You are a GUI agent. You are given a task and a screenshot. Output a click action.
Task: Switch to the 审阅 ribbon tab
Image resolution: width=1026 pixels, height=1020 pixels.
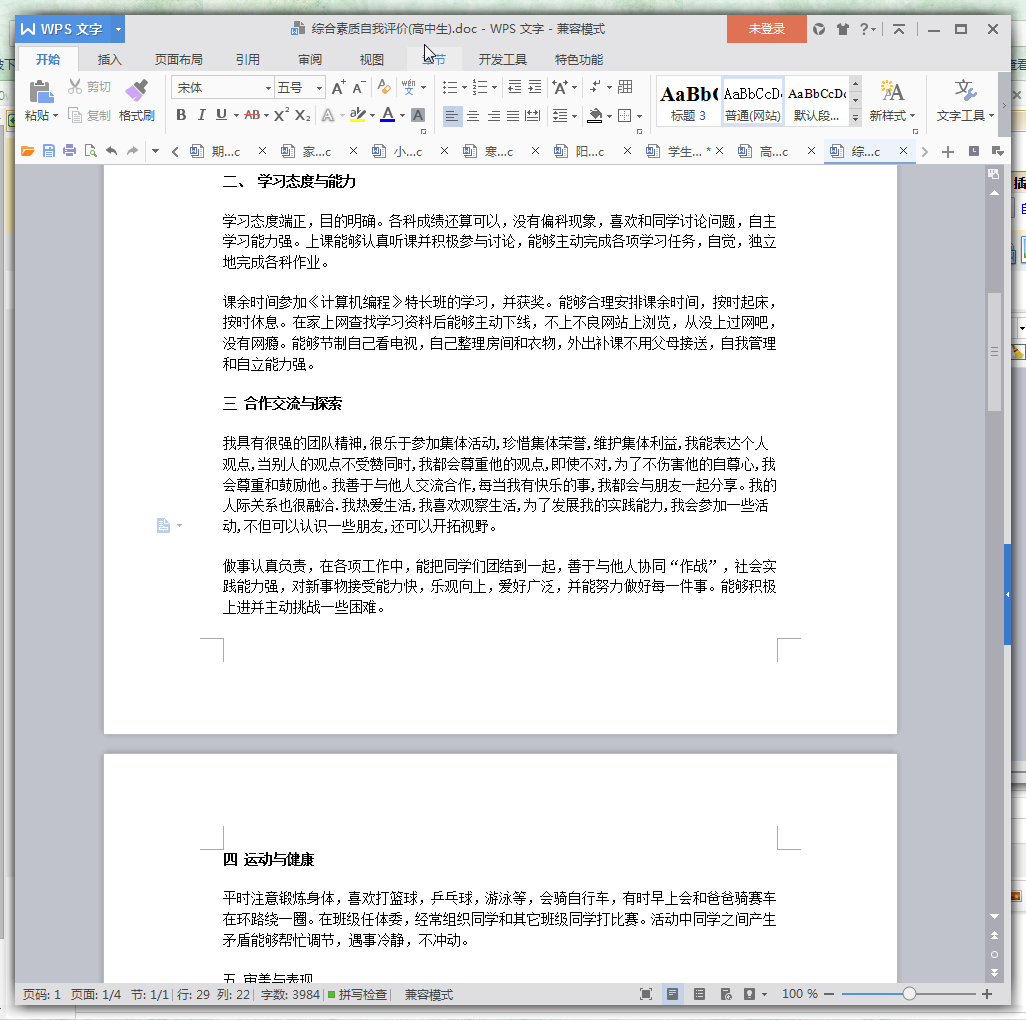tap(310, 60)
